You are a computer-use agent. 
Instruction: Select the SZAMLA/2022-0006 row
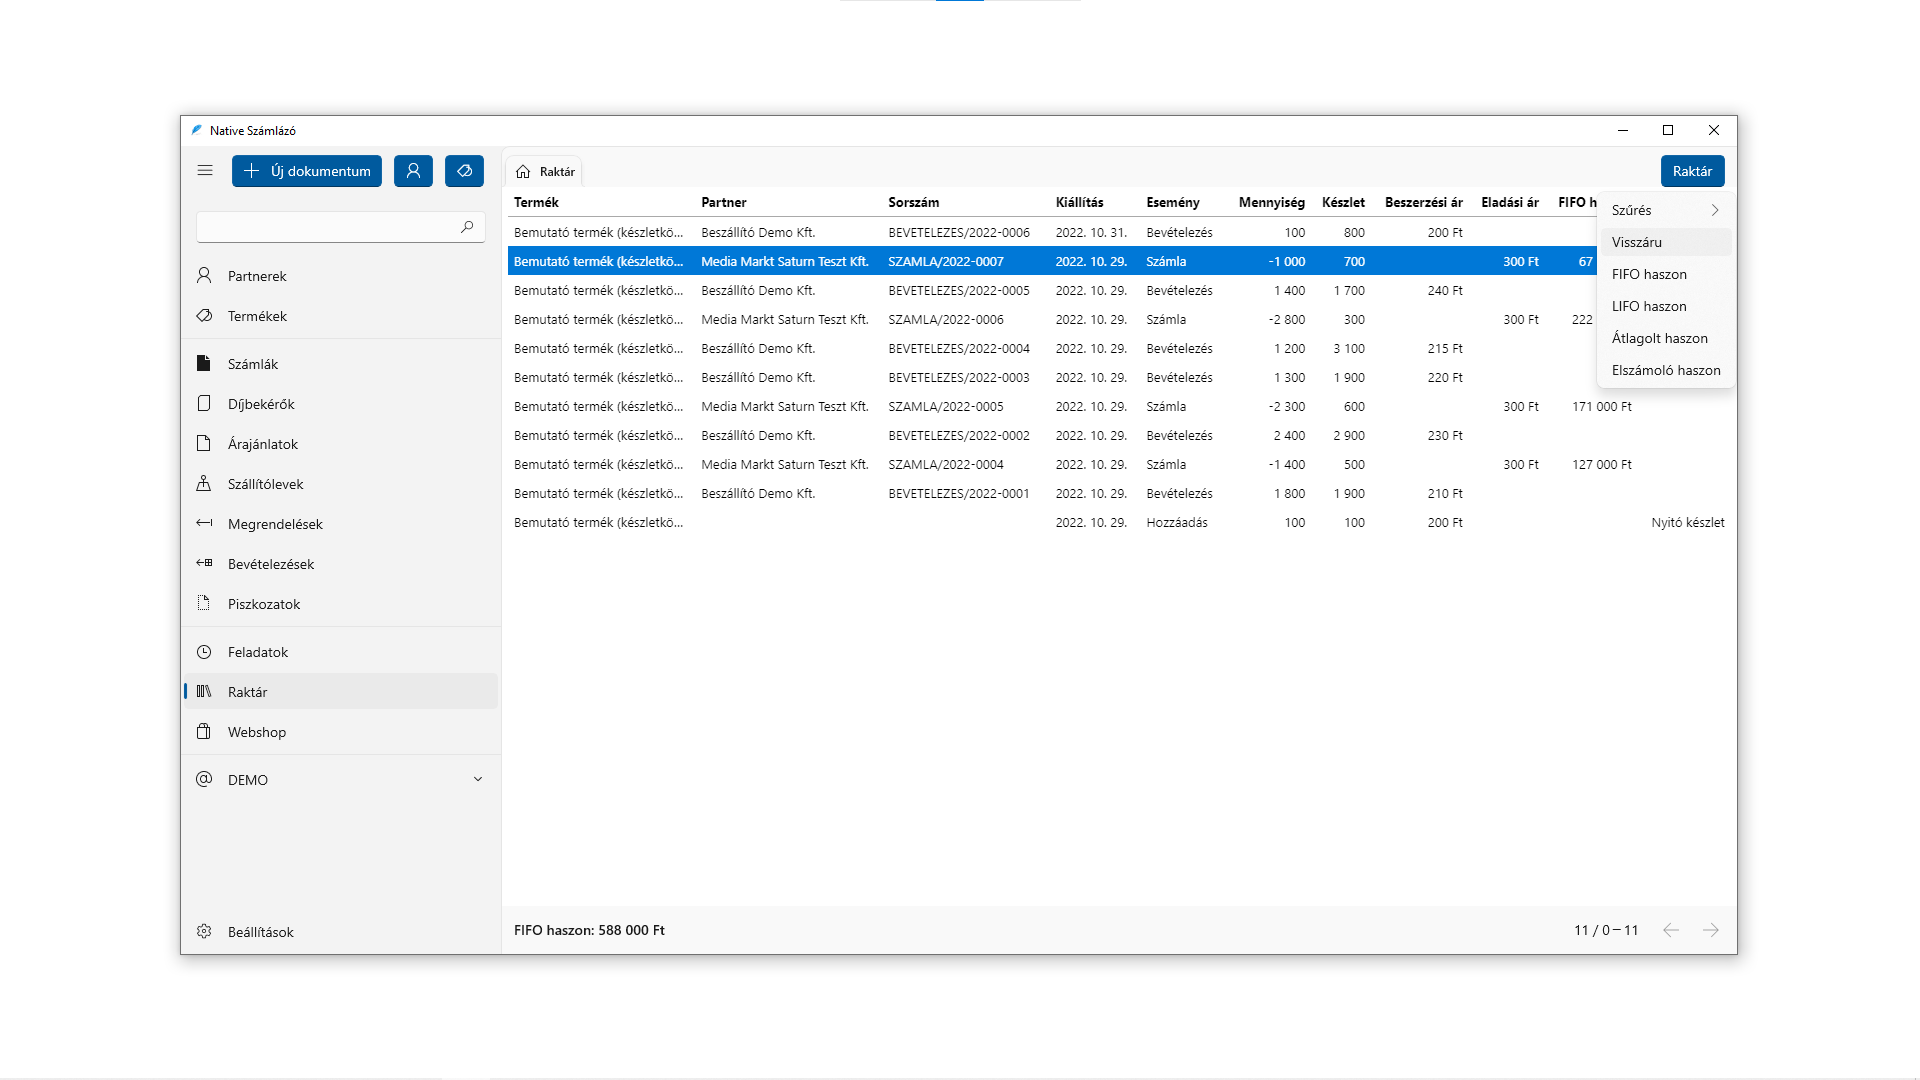click(945, 320)
